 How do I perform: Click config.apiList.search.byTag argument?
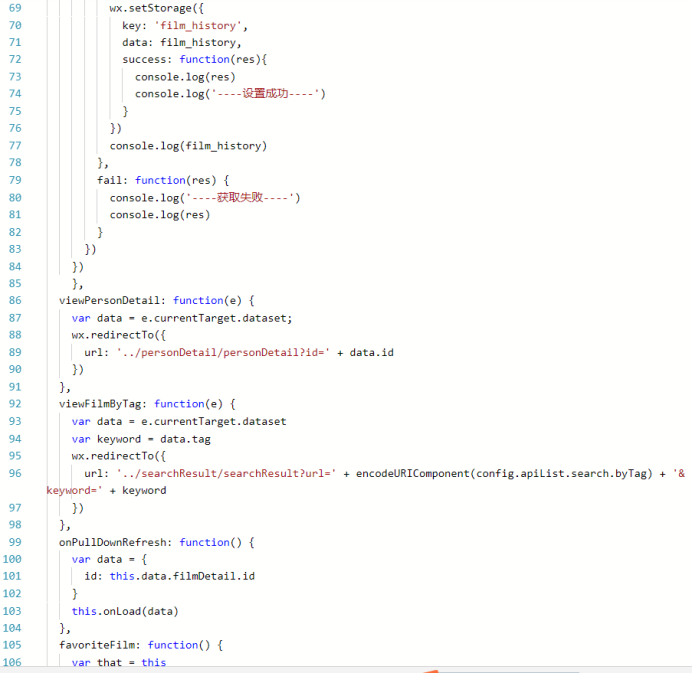point(561,474)
